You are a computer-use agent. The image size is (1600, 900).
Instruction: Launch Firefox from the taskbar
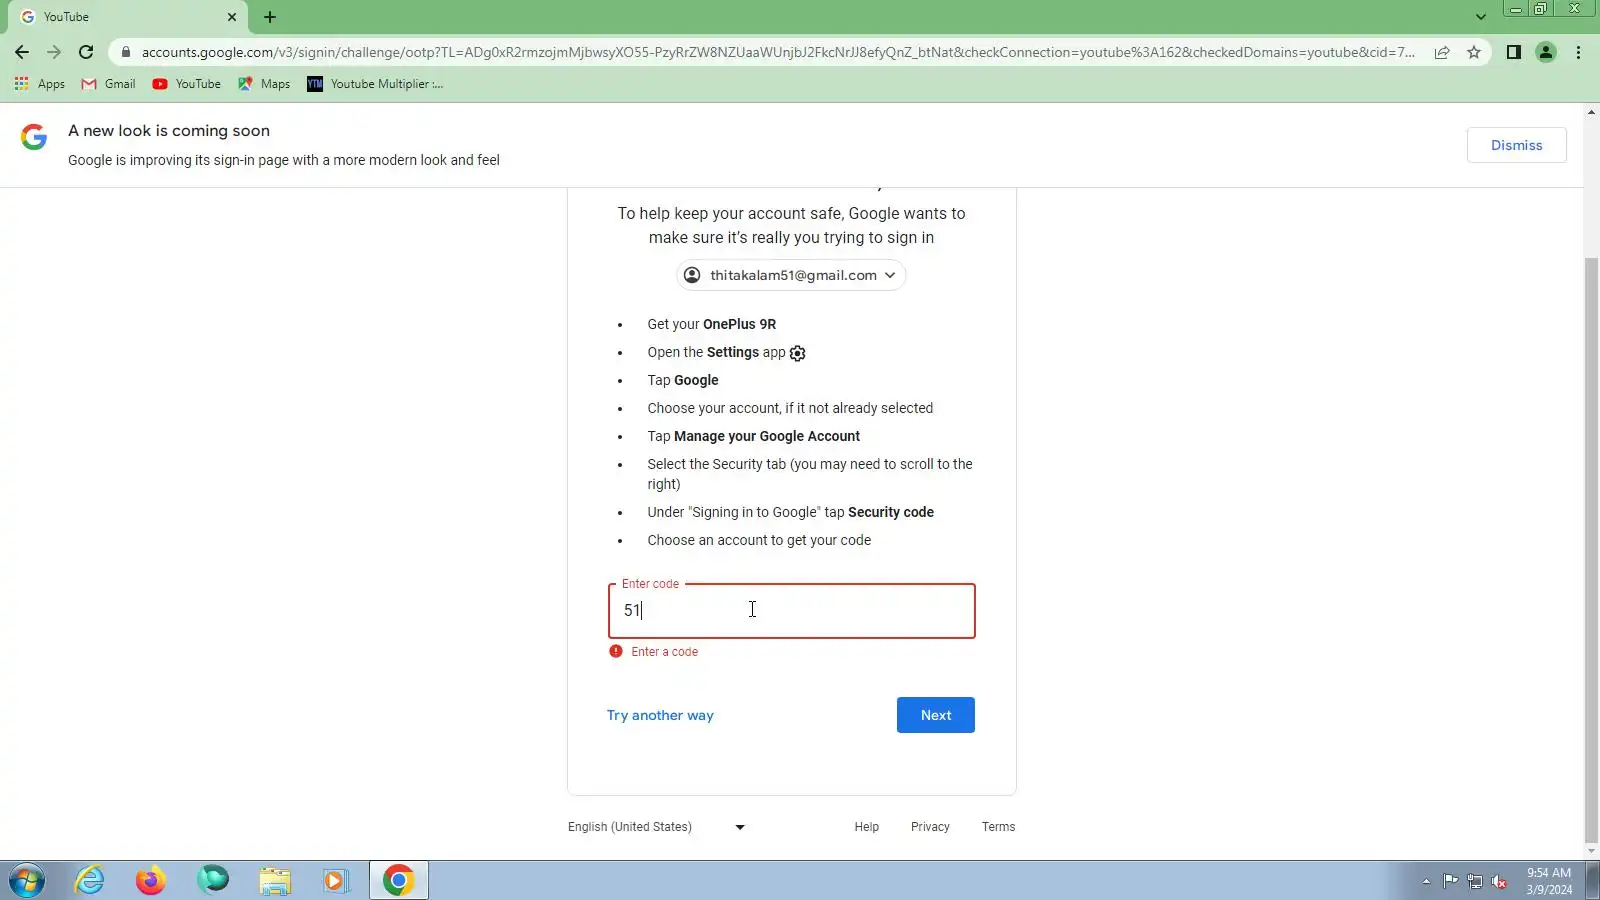(x=151, y=881)
